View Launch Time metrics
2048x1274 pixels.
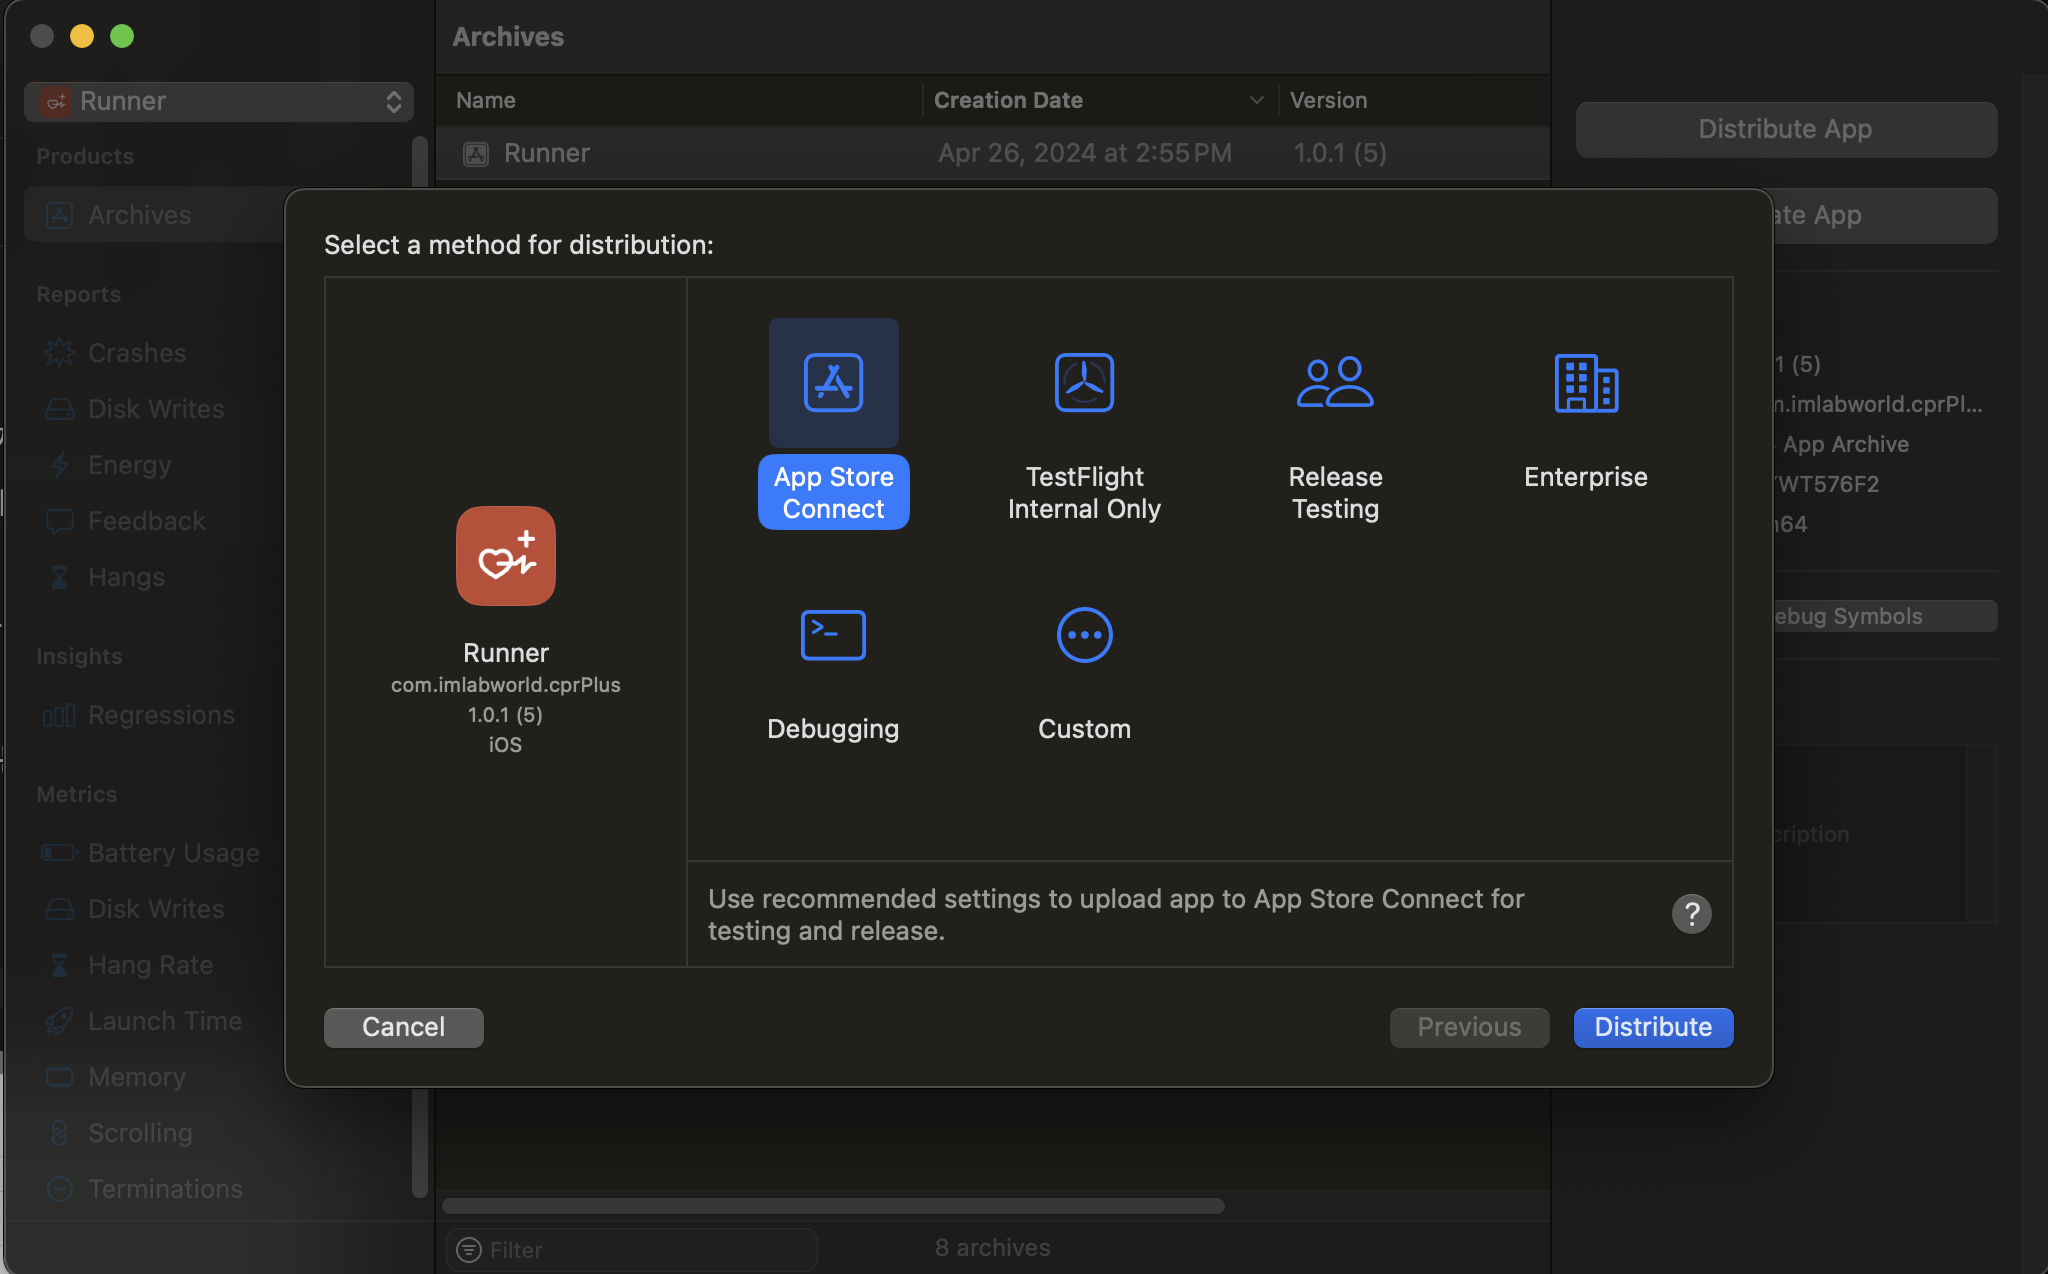[x=165, y=1021]
